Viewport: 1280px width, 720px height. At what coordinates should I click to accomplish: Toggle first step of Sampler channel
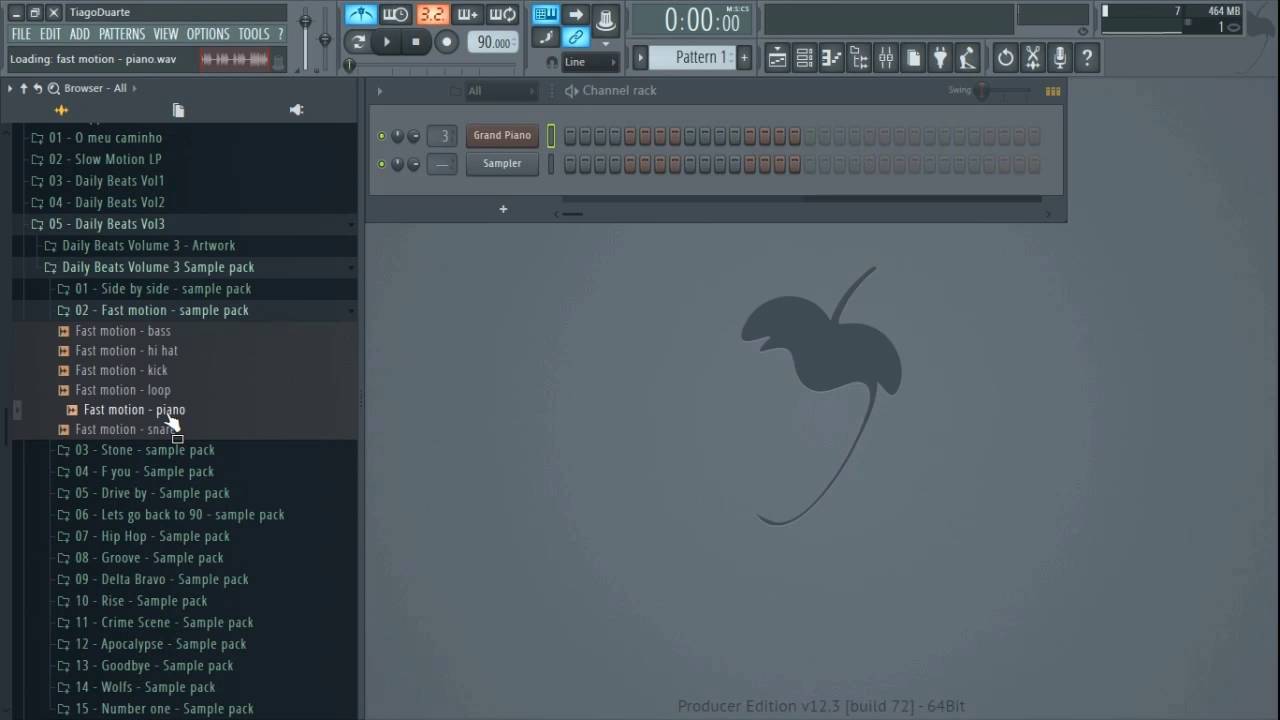pos(570,164)
